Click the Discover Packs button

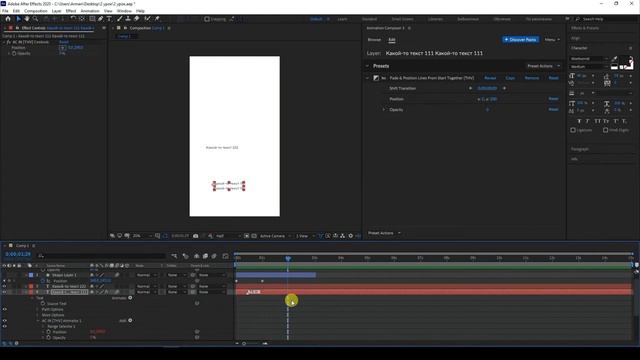(520, 40)
